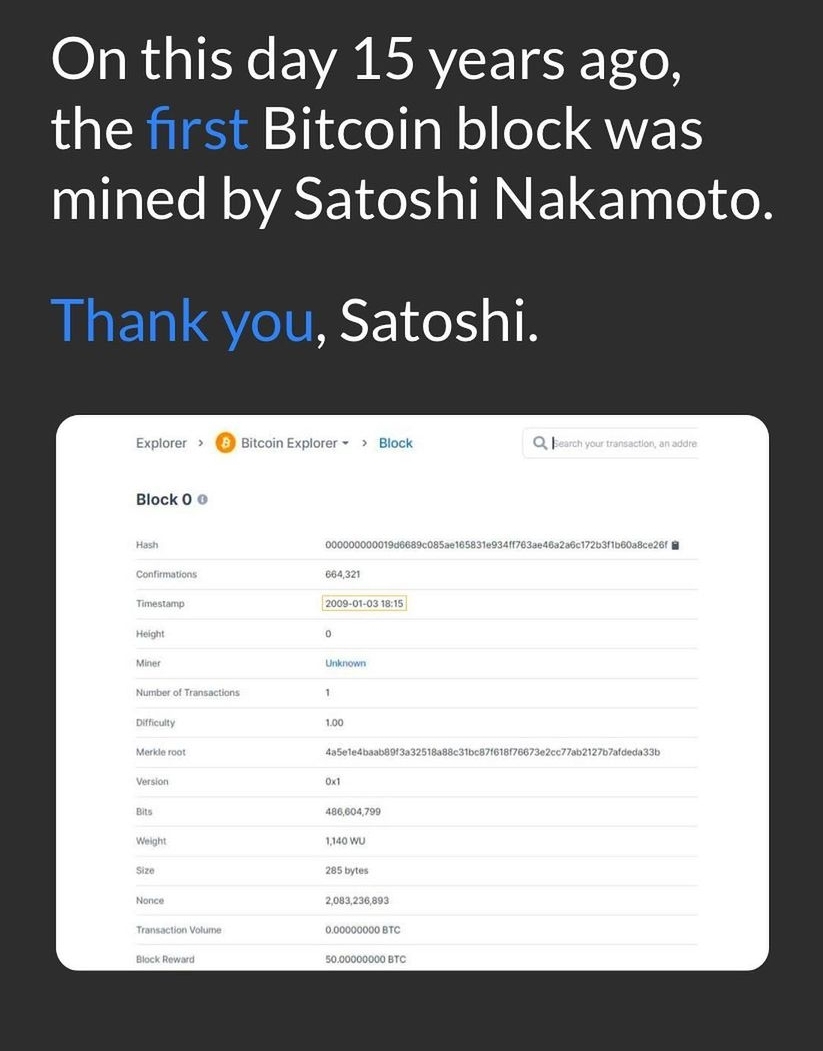This screenshot has width=823, height=1051.
Task: Click the 50.00000000 BTC block reward value
Action: point(365,959)
